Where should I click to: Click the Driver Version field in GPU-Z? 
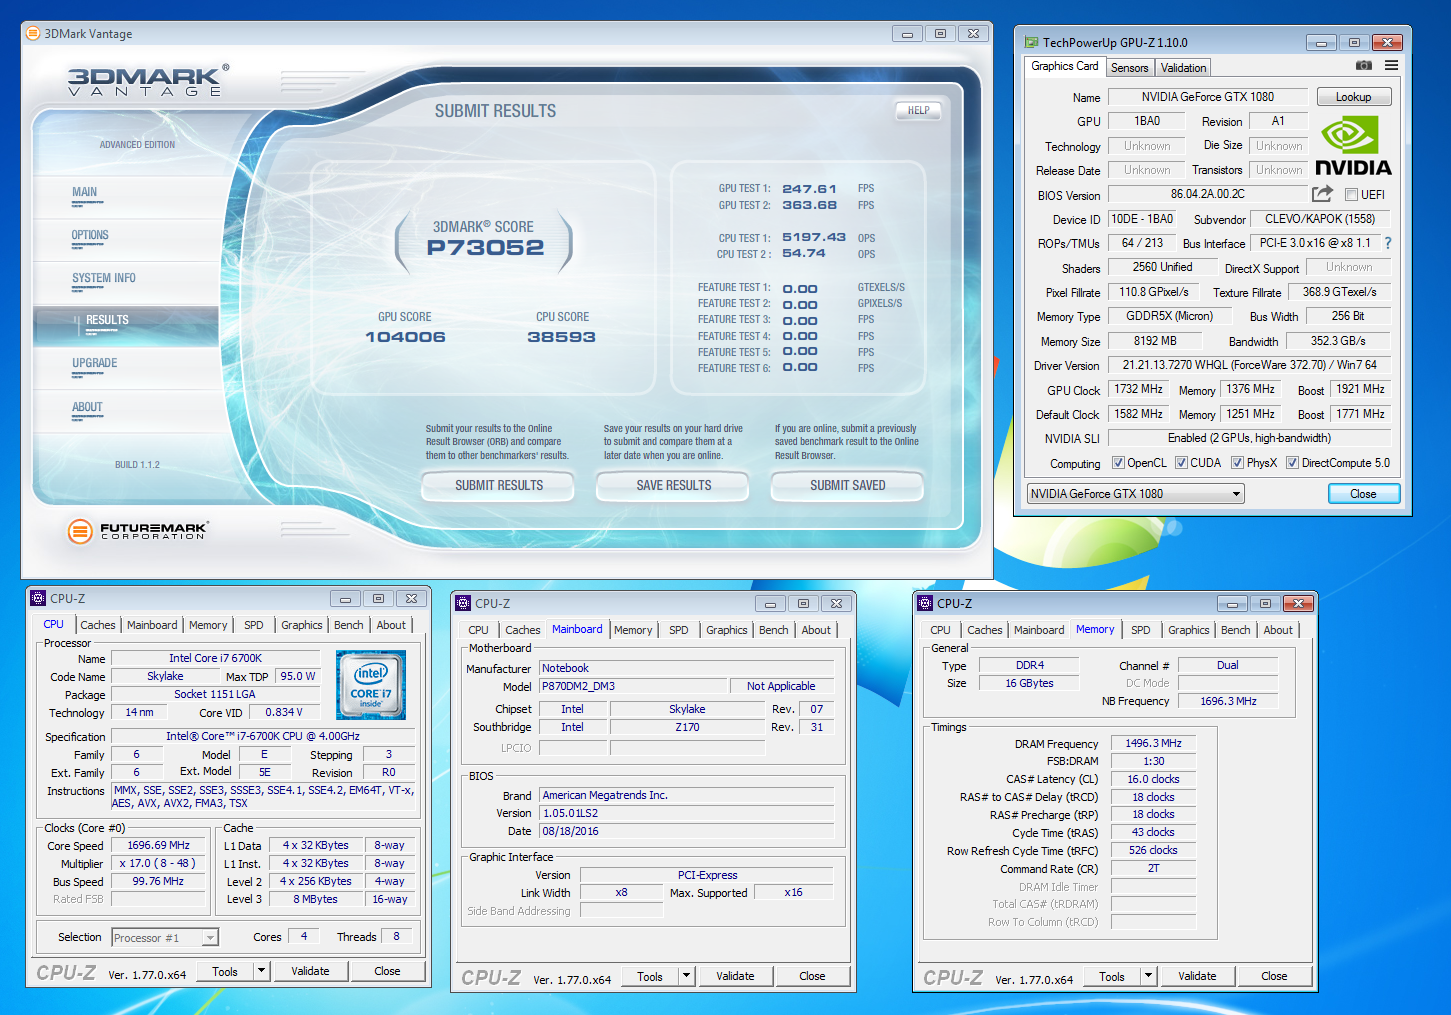point(1248,365)
